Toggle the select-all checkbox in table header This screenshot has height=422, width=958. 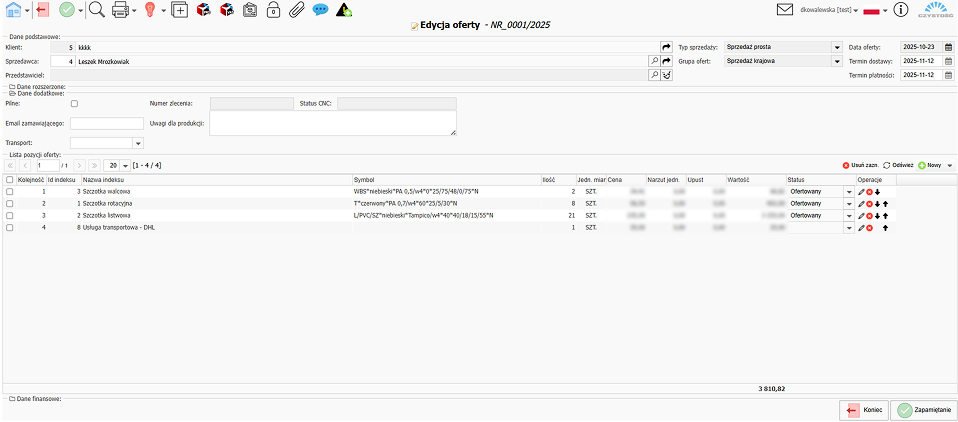pos(9,180)
